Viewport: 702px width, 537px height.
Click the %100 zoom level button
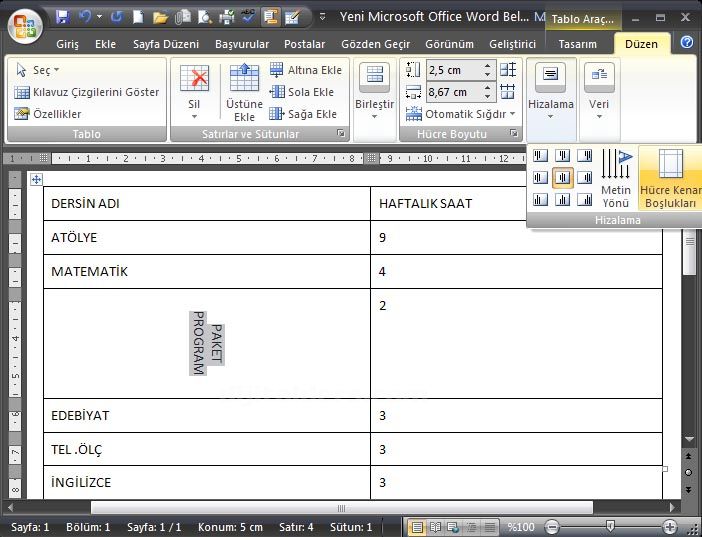[521, 527]
